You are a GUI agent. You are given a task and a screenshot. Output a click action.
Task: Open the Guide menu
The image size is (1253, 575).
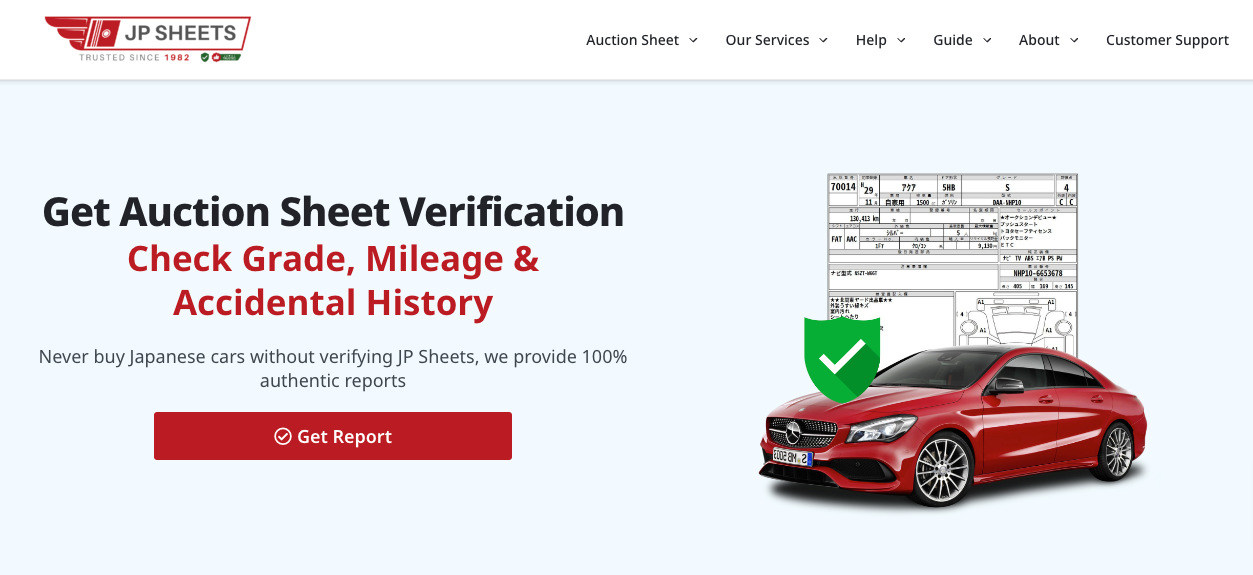(x=953, y=40)
